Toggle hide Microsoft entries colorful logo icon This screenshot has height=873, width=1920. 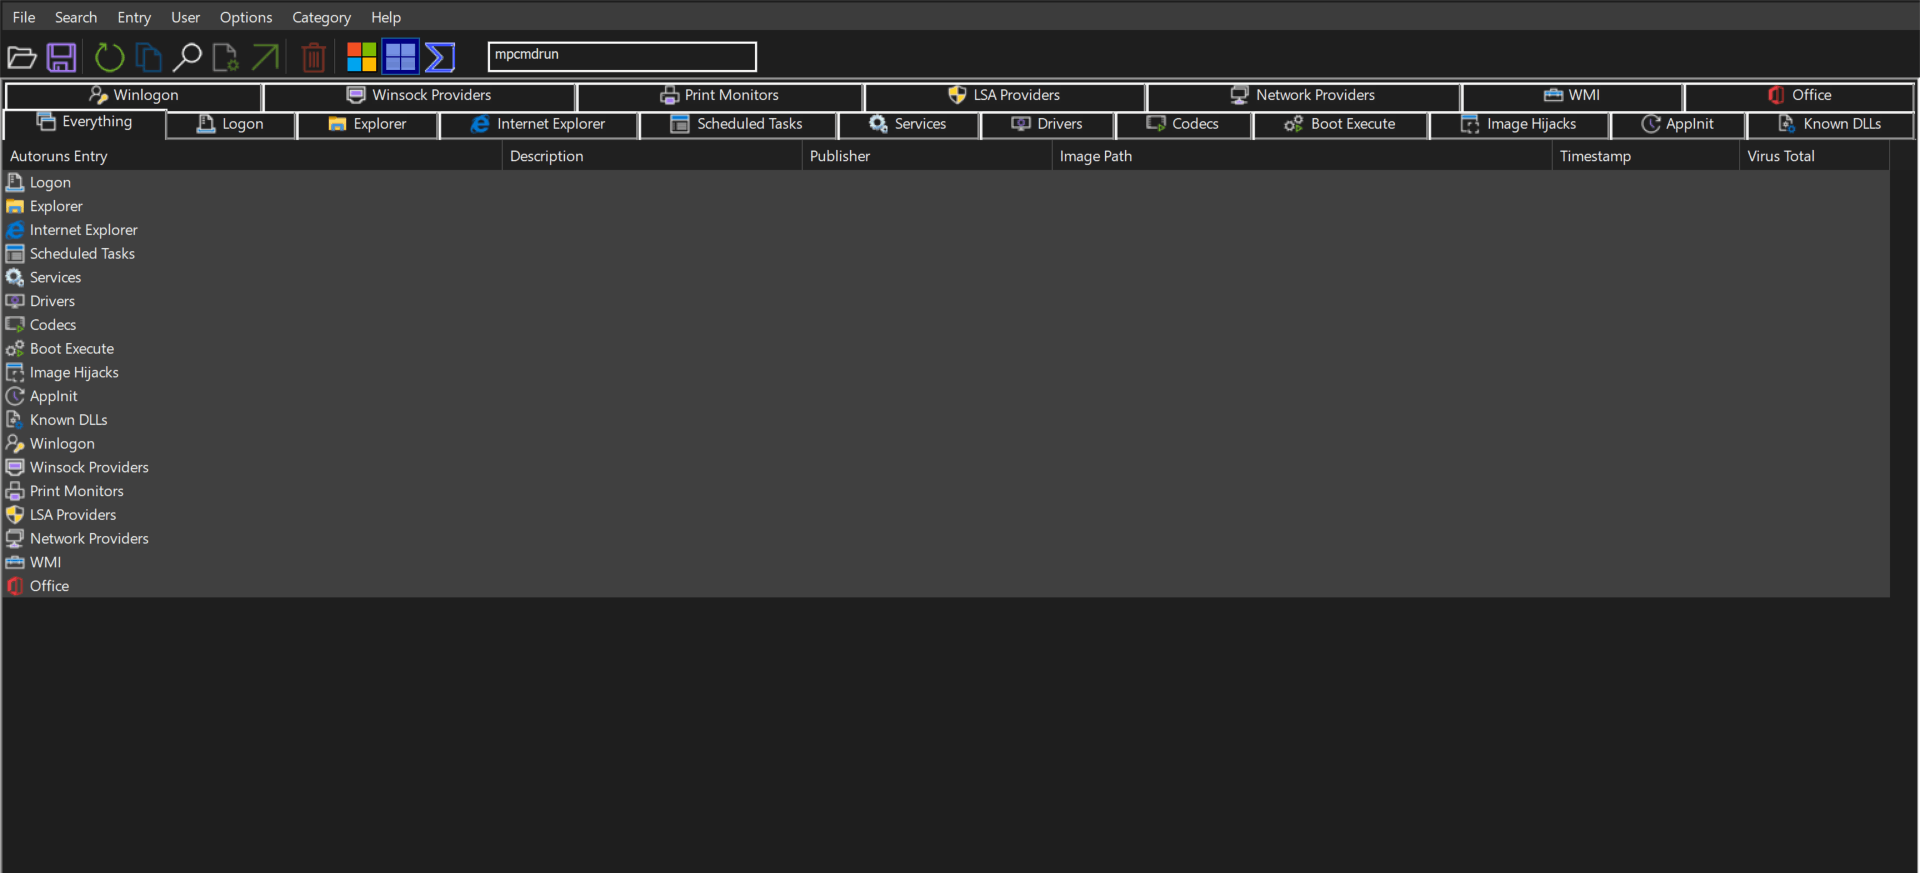361,57
